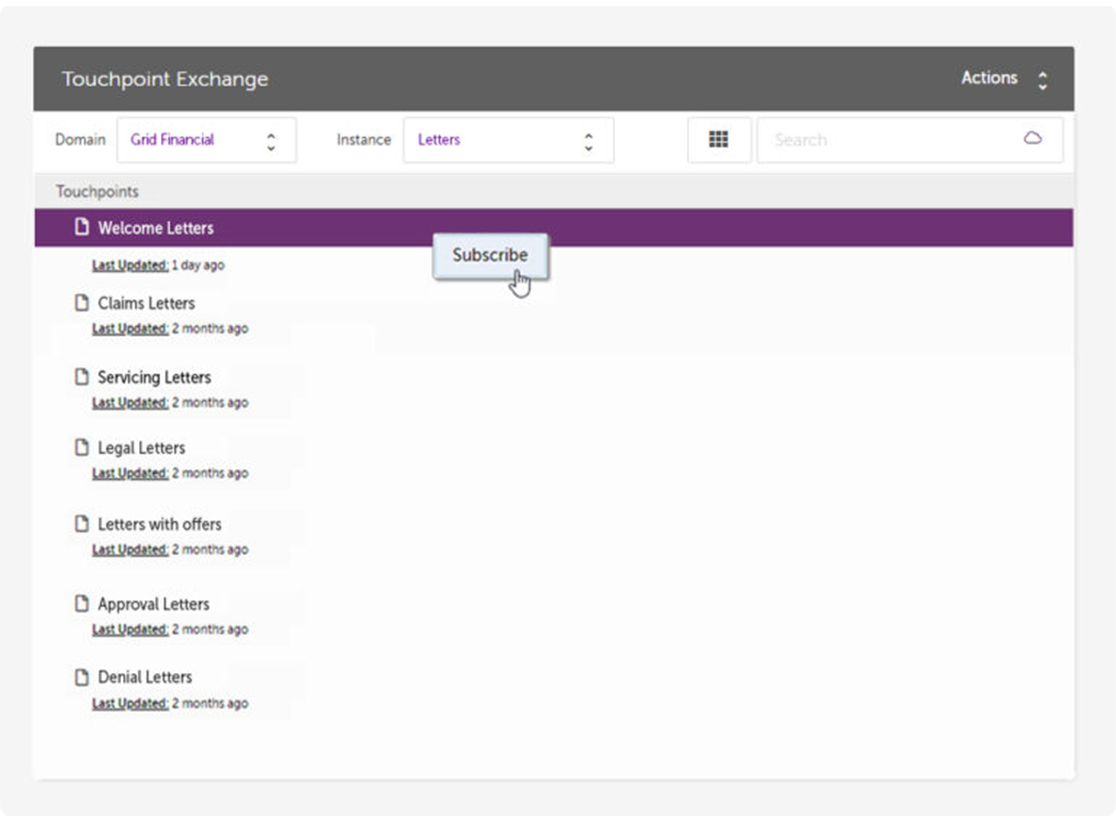Screen dimensions: 1116x820
Task: Click the document icon beside Servicing Letters
Action: pos(82,377)
